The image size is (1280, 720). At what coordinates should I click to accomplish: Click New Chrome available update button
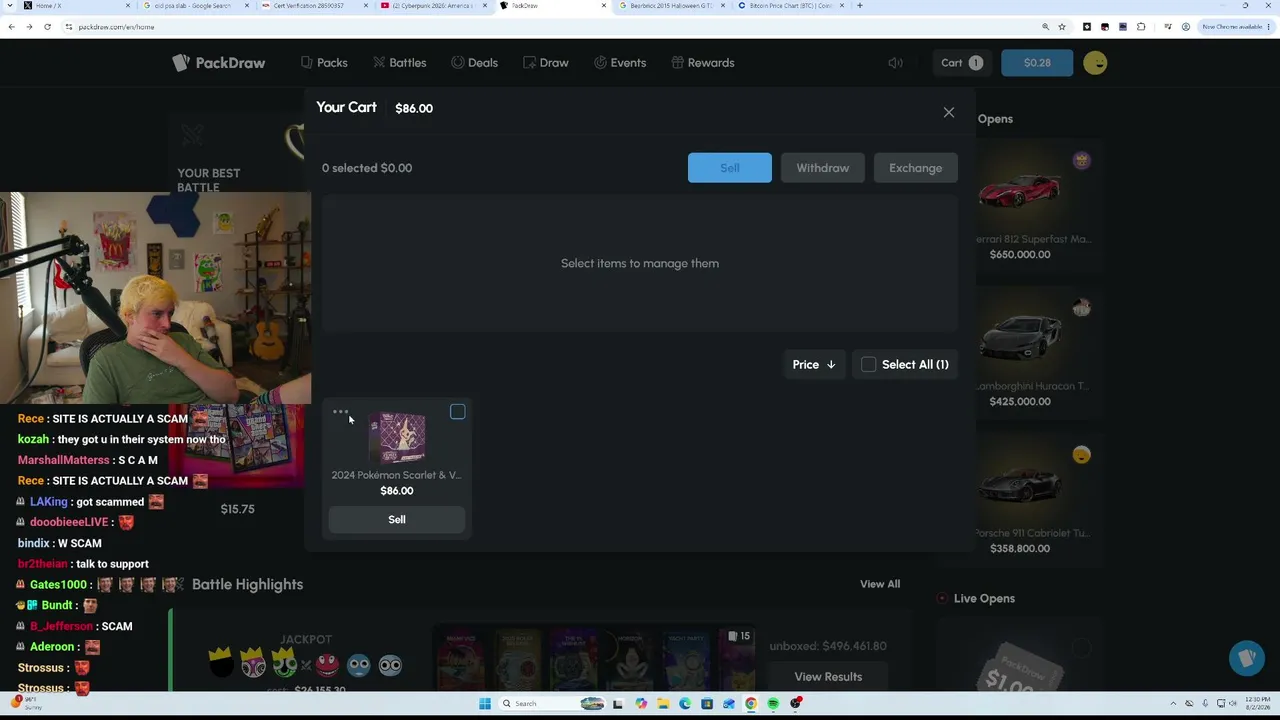pyautogui.click(x=1236, y=27)
